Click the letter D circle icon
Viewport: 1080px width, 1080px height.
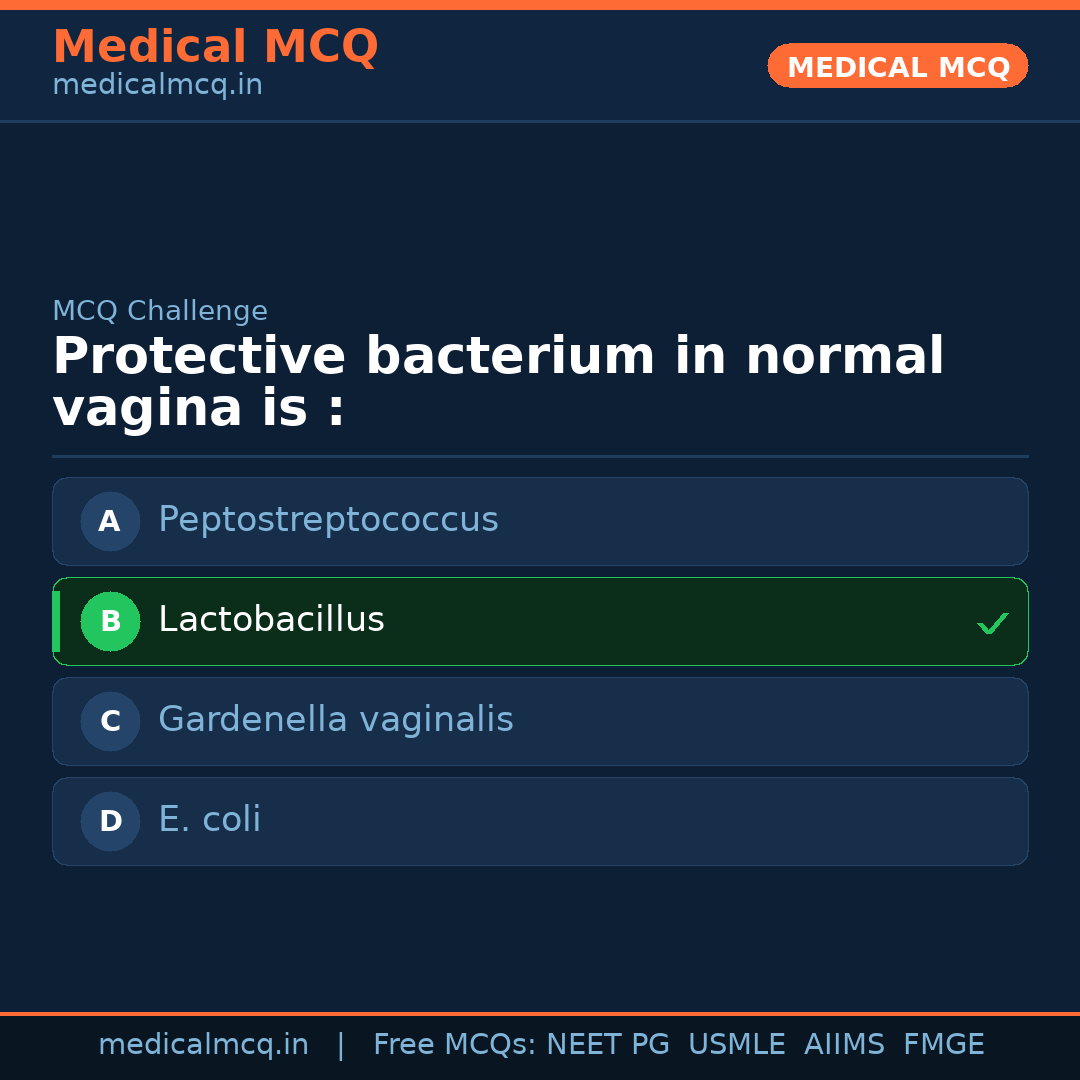pyautogui.click(x=110, y=821)
